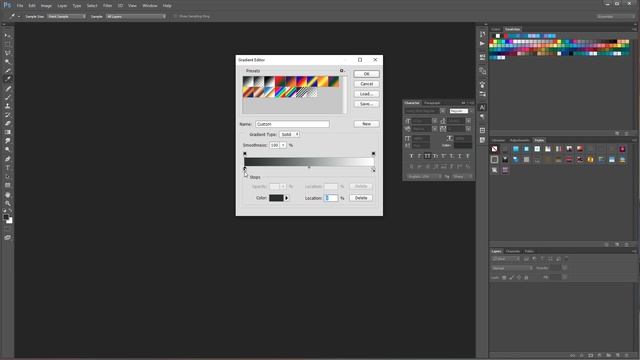The image size is (640, 360).
Task: Open the Color stop flyout arrow
Action: click(287, 198)
